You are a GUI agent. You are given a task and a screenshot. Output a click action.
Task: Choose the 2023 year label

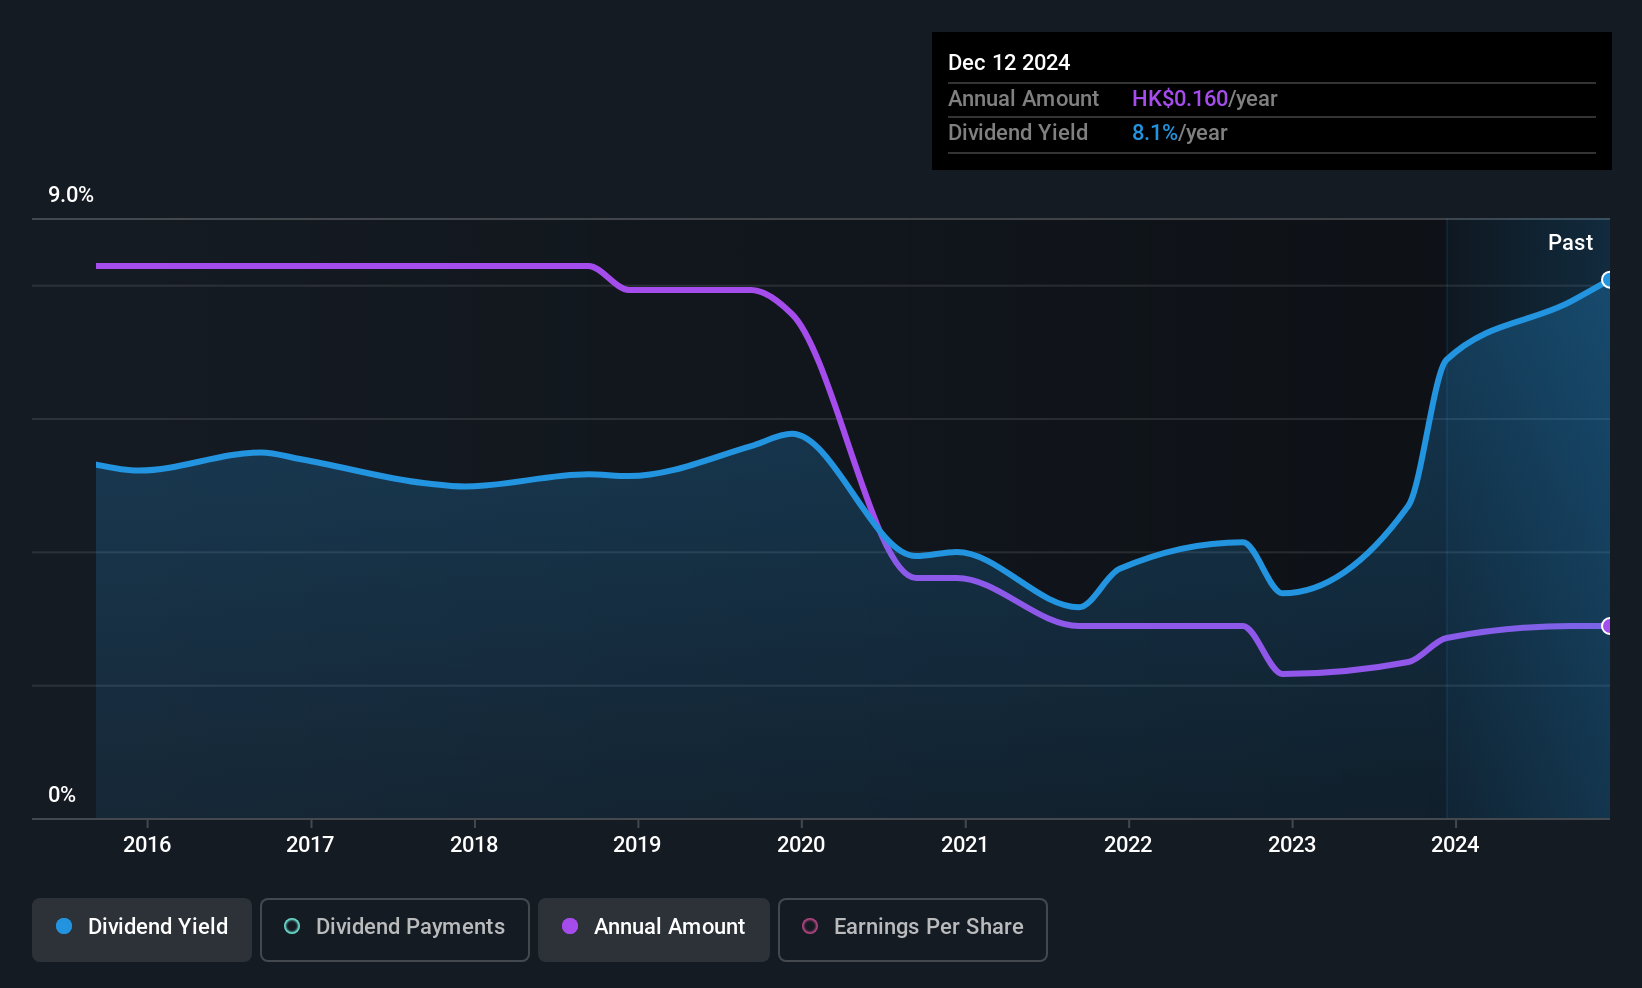click(1292, 845)
